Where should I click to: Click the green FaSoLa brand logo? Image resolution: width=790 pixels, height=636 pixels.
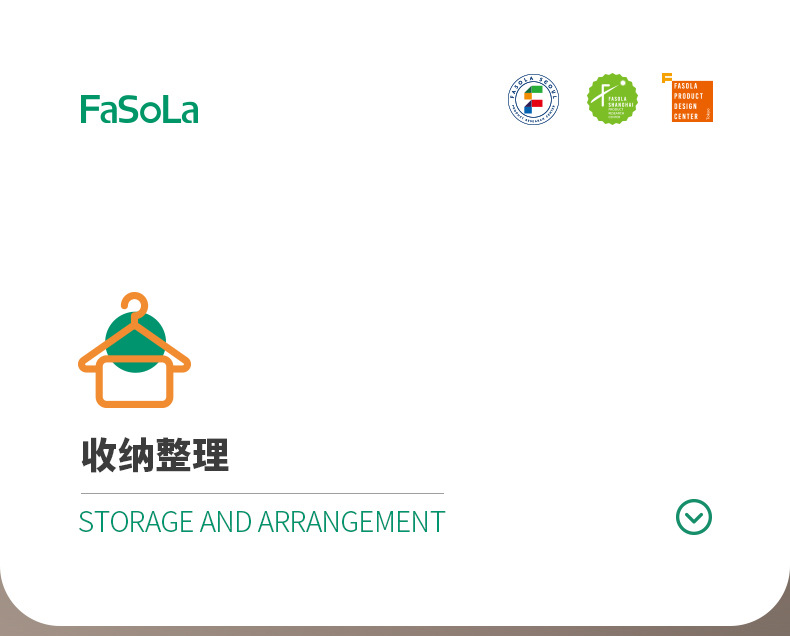(x=140, y=109)
